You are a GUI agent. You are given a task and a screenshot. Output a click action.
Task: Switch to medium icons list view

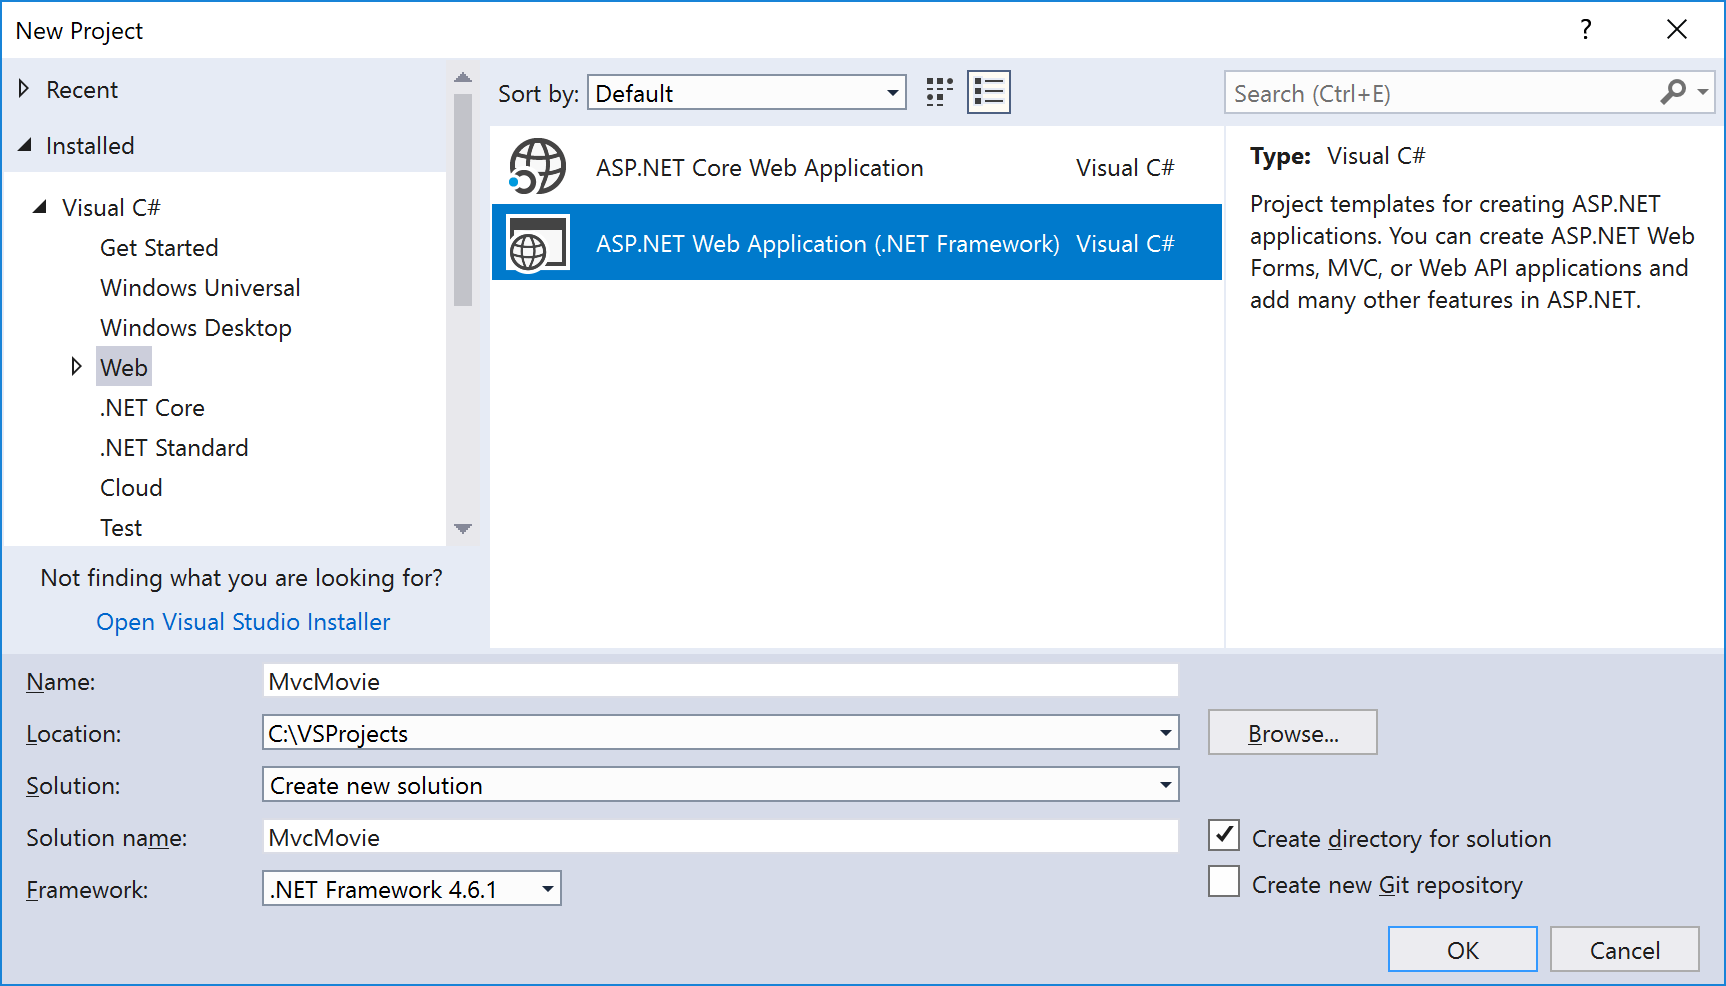[x=988, y=91]
